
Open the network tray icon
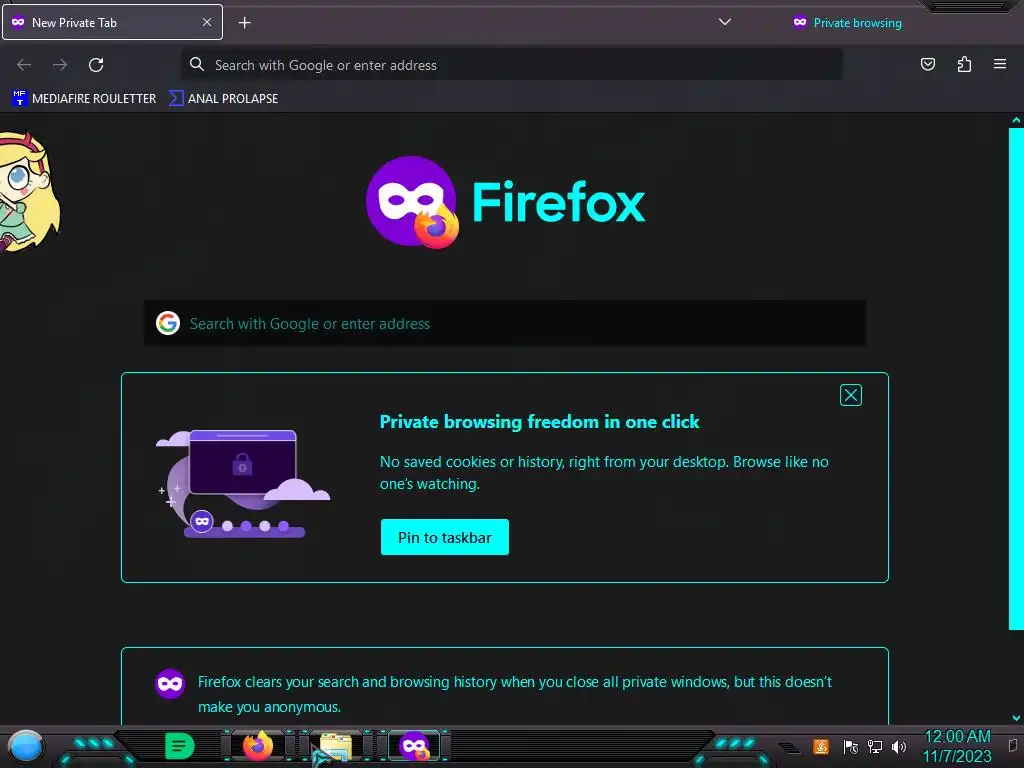click(874, 746)
